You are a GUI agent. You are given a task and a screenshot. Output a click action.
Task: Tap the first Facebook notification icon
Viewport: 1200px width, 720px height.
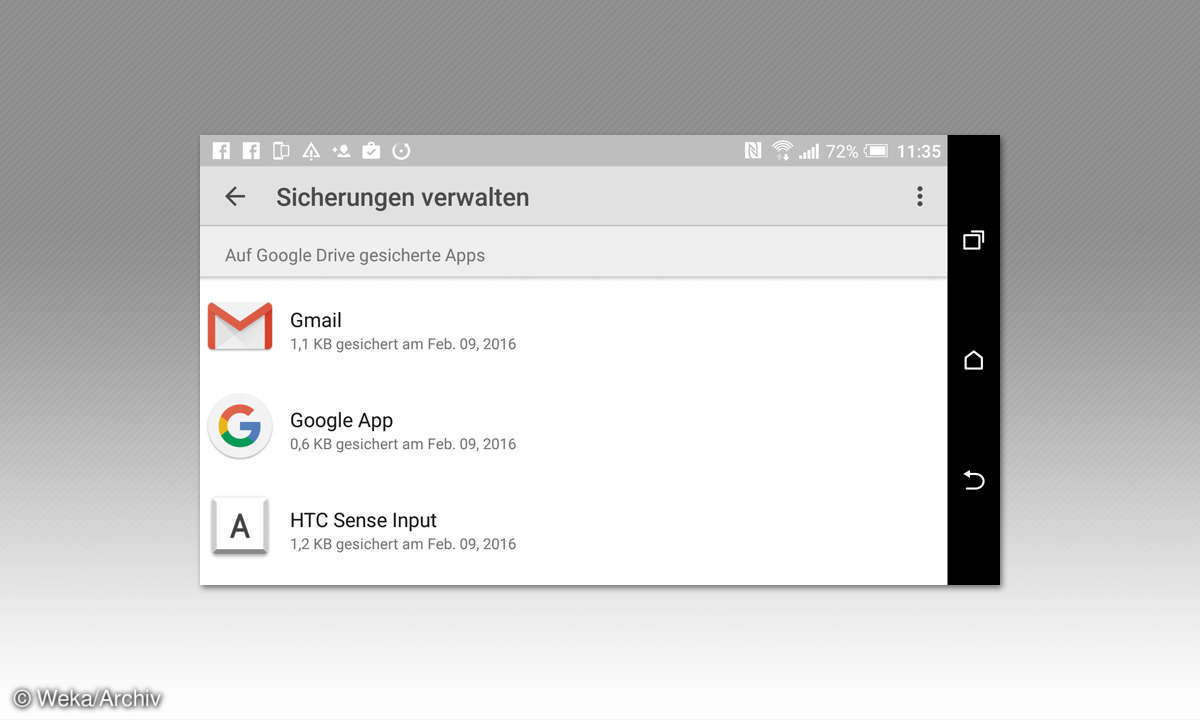pyautogui.click(x=221, y=151)
